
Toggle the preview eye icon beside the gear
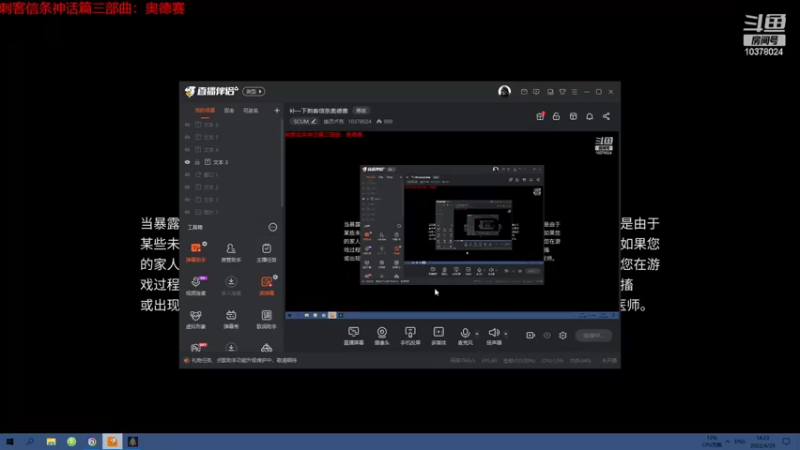[x=547, y=335]
